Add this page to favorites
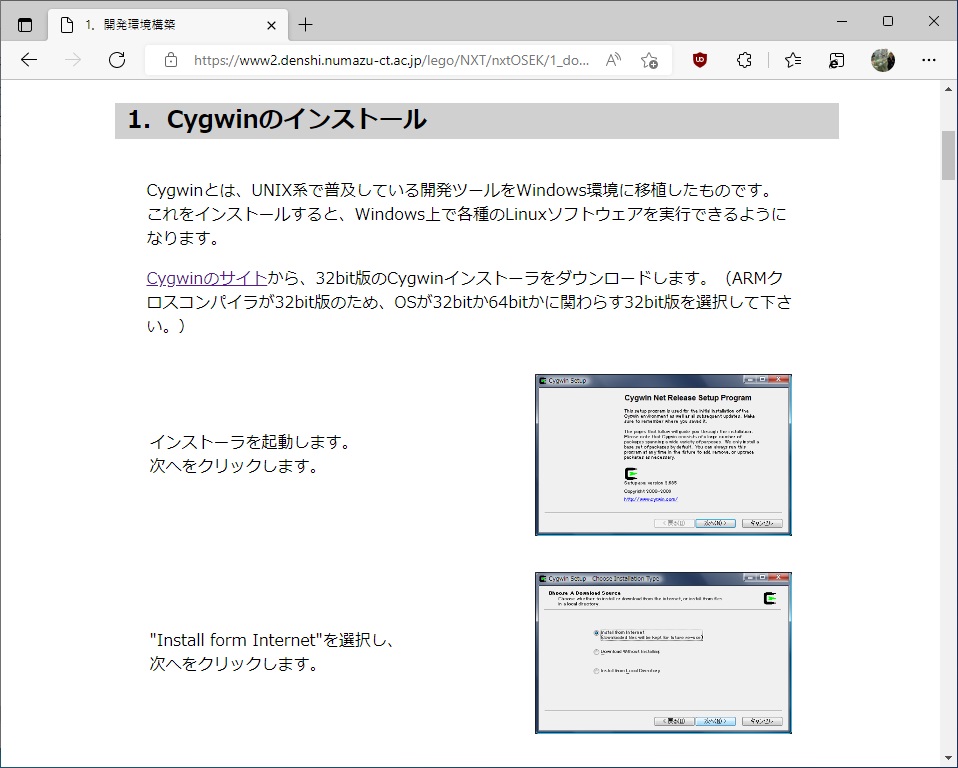 click(x=649, y=60)
